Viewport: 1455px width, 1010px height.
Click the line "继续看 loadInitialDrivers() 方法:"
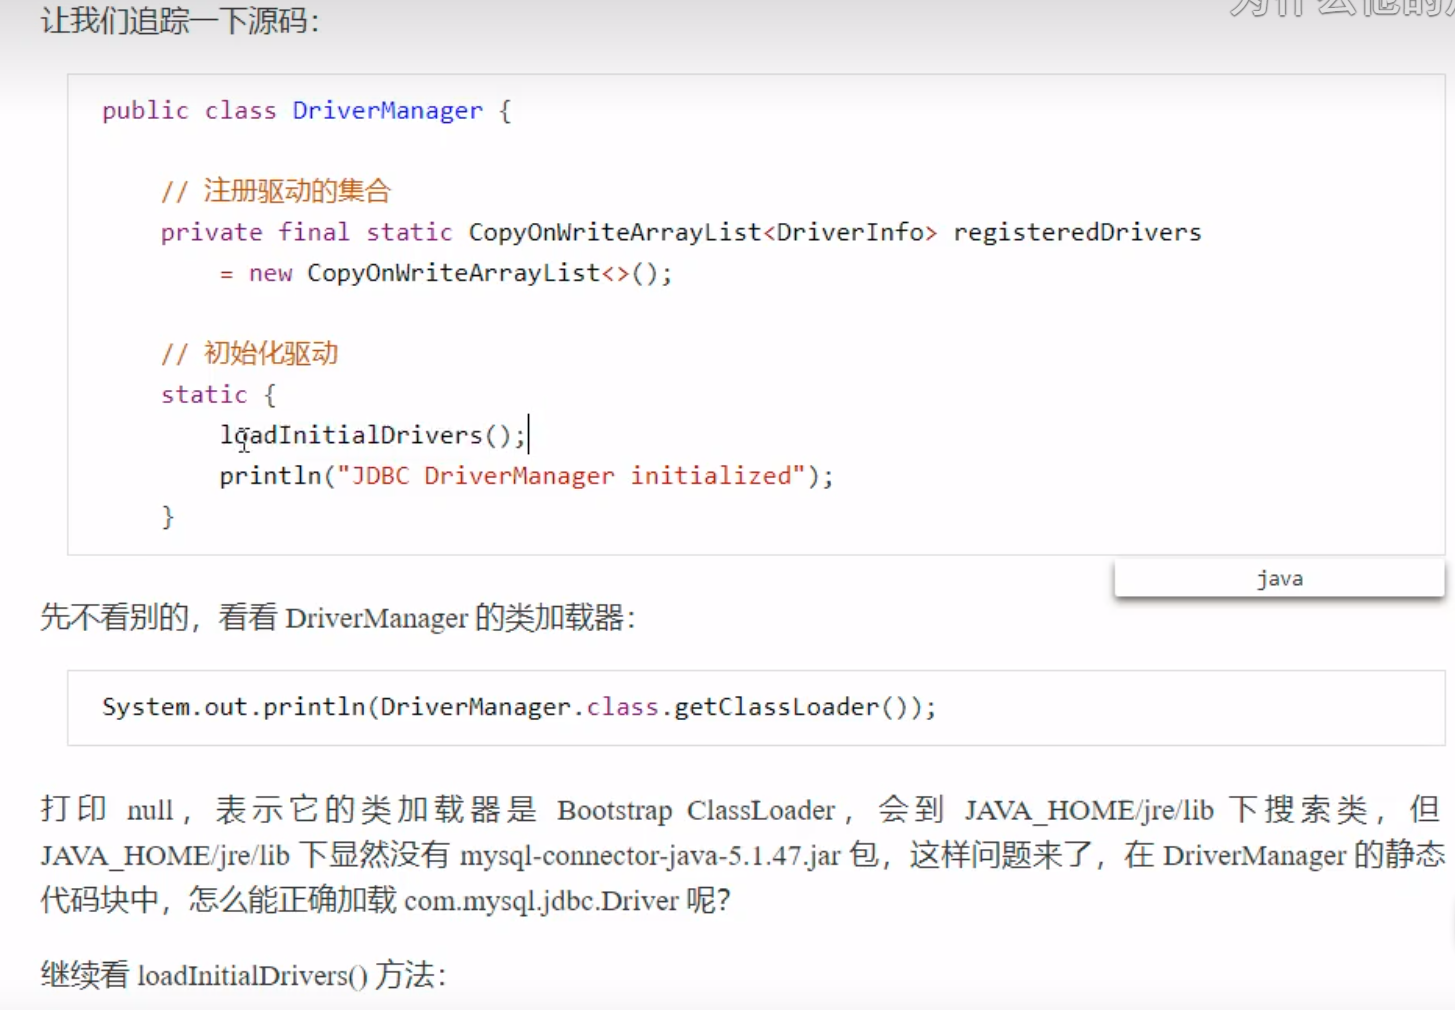click(243, 975)
